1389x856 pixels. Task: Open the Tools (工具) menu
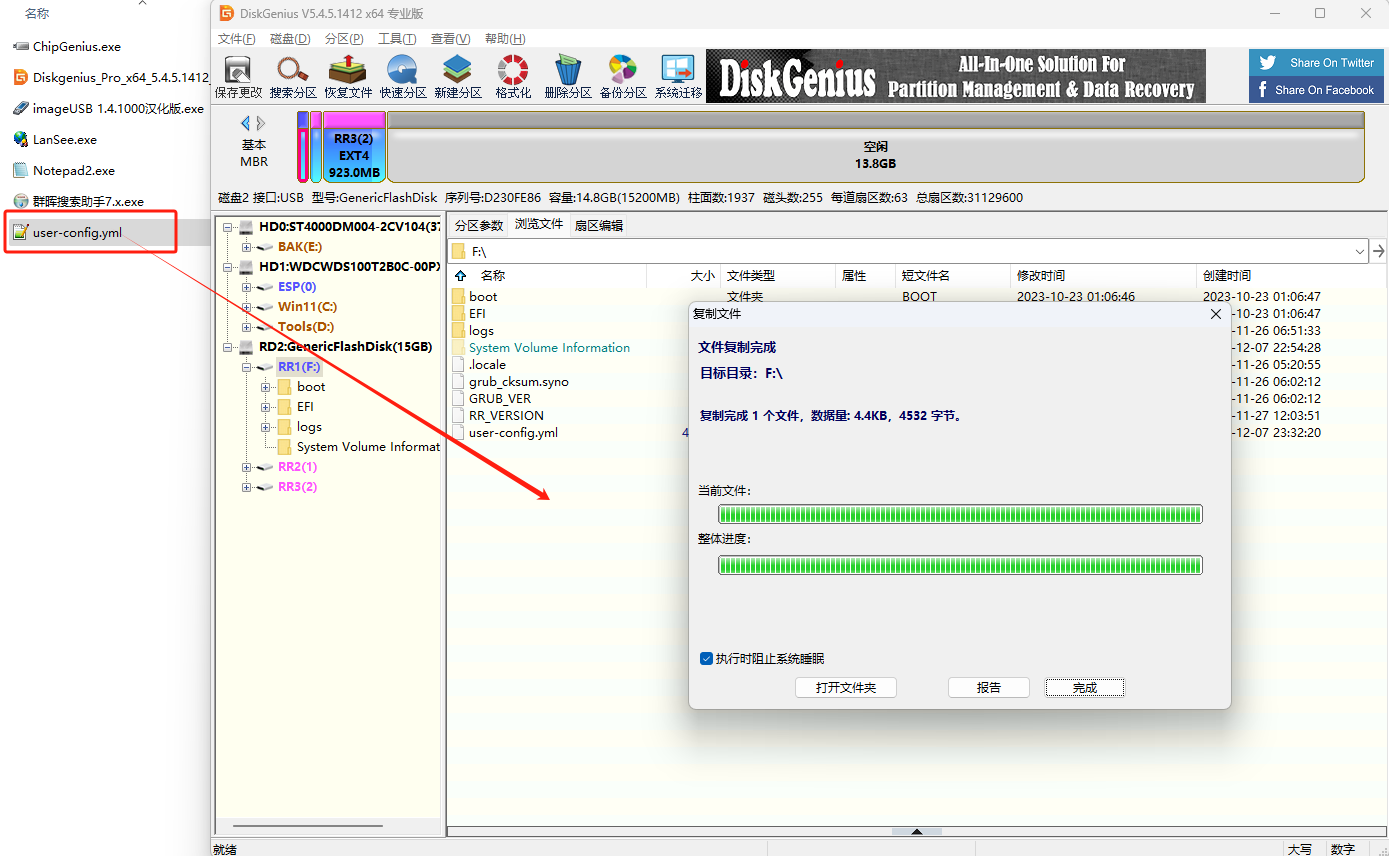(396, 39)
